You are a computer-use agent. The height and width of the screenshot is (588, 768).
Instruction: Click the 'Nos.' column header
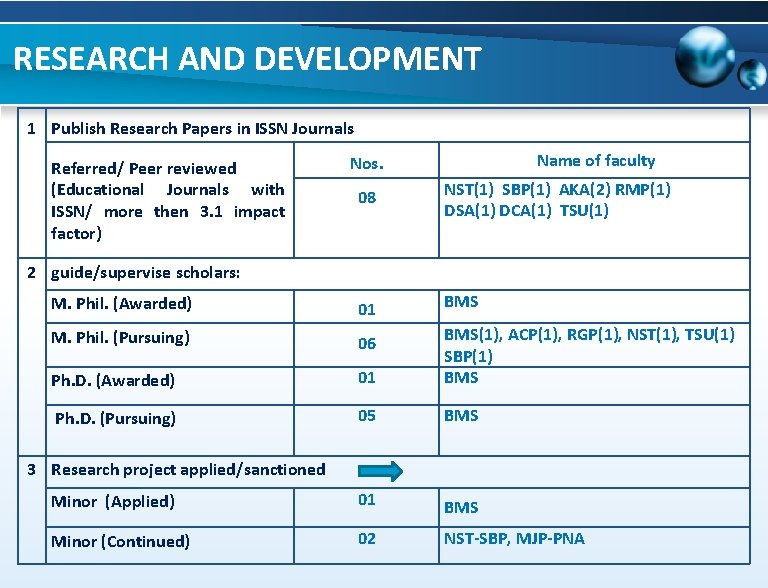click(367, 163)
